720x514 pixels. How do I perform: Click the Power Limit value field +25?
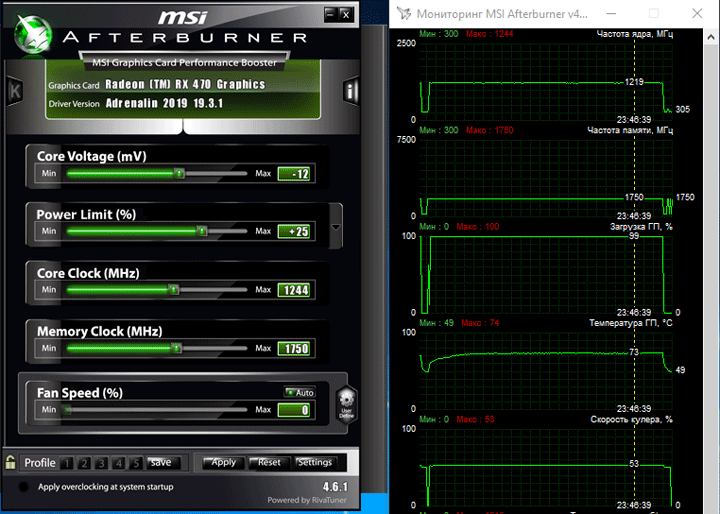click(x=295, y=231)
